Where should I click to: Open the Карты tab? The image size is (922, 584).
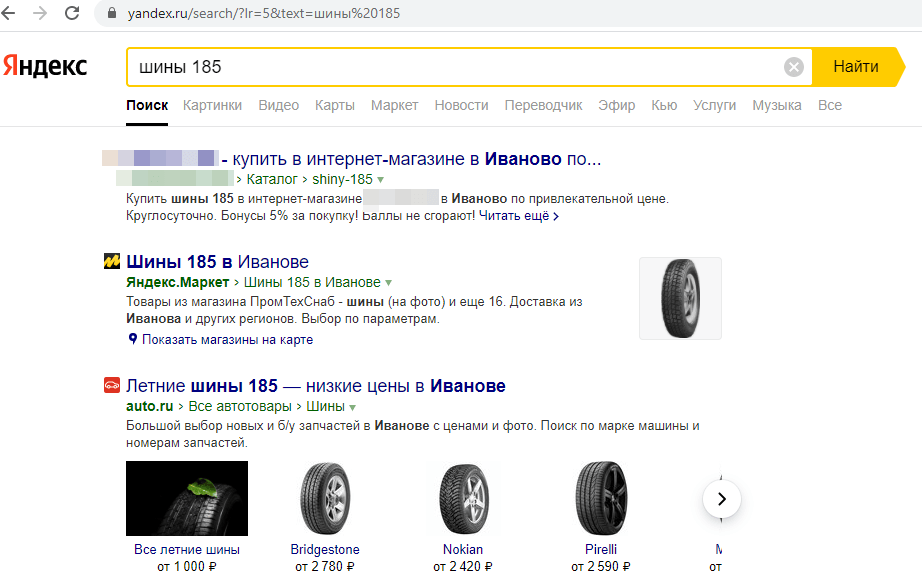tap(335, 105)
